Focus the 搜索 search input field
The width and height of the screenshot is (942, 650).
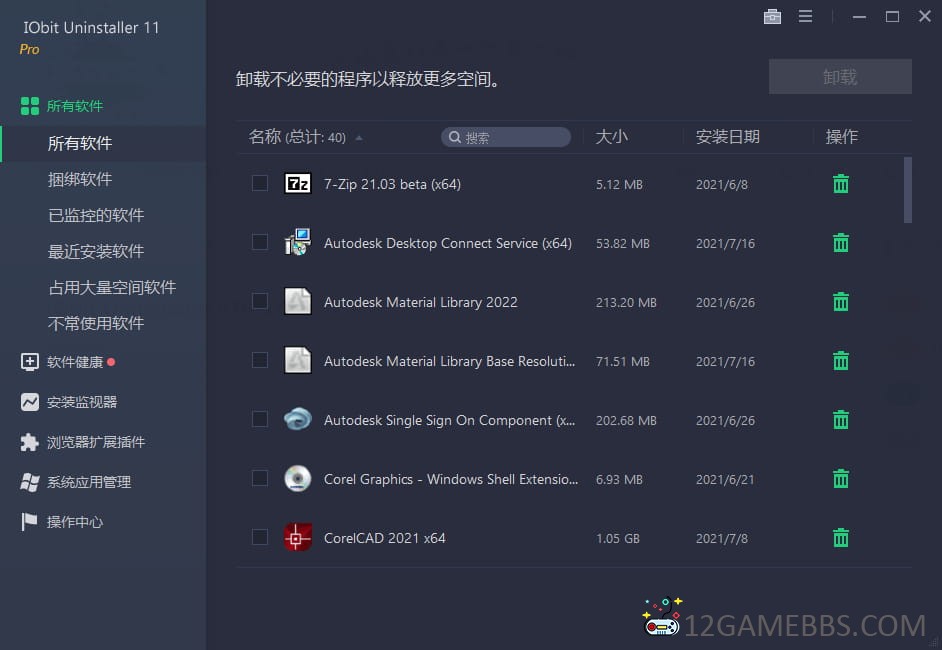[506, 138]
